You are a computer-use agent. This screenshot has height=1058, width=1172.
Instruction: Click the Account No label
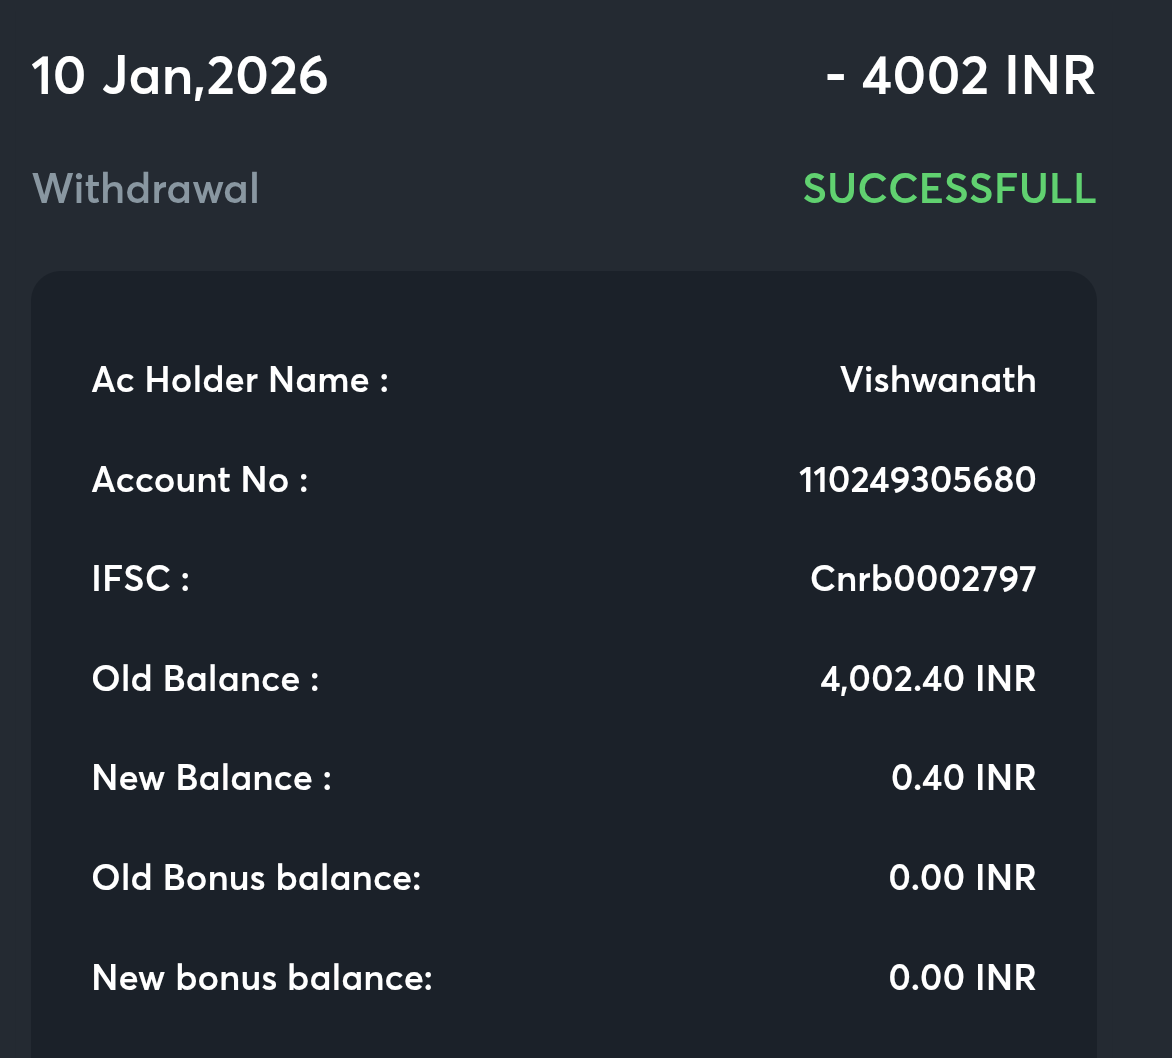pyautogui.click(x=200, y=480)
